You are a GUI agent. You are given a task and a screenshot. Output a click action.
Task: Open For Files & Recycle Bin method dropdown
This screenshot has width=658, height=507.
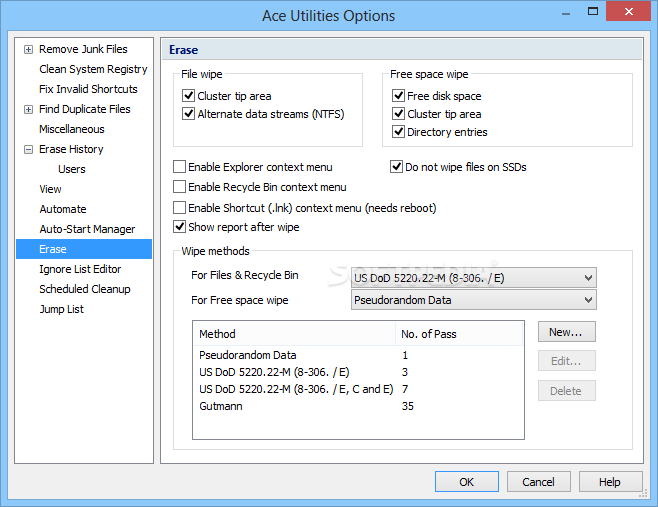(473, 278)
